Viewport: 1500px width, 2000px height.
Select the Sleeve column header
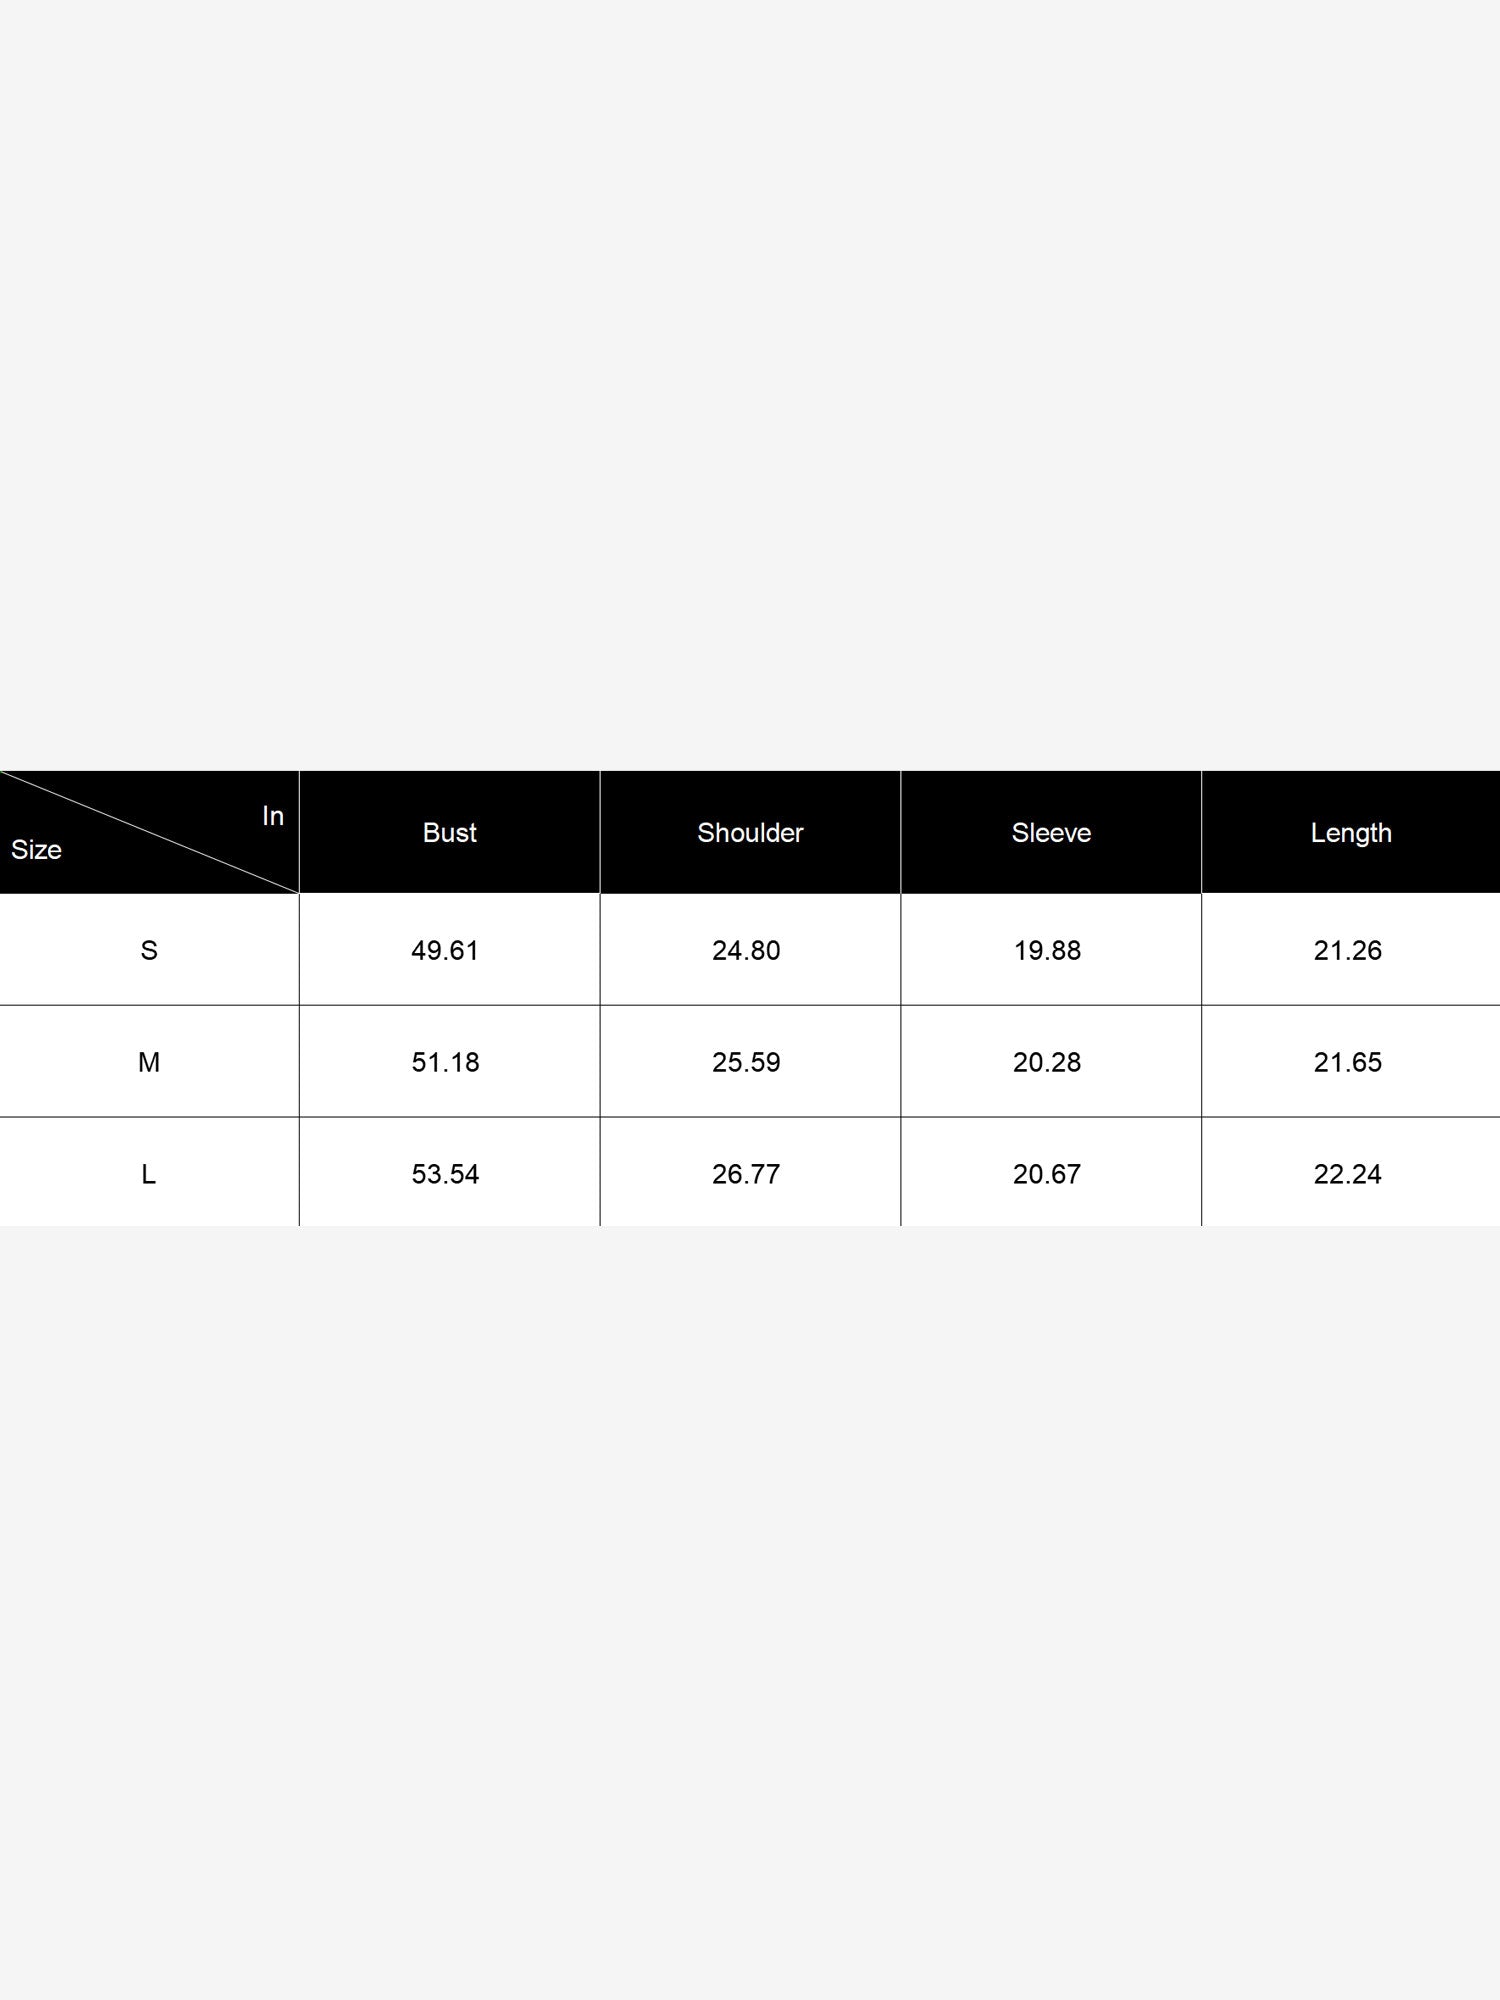pos(1051,833)
